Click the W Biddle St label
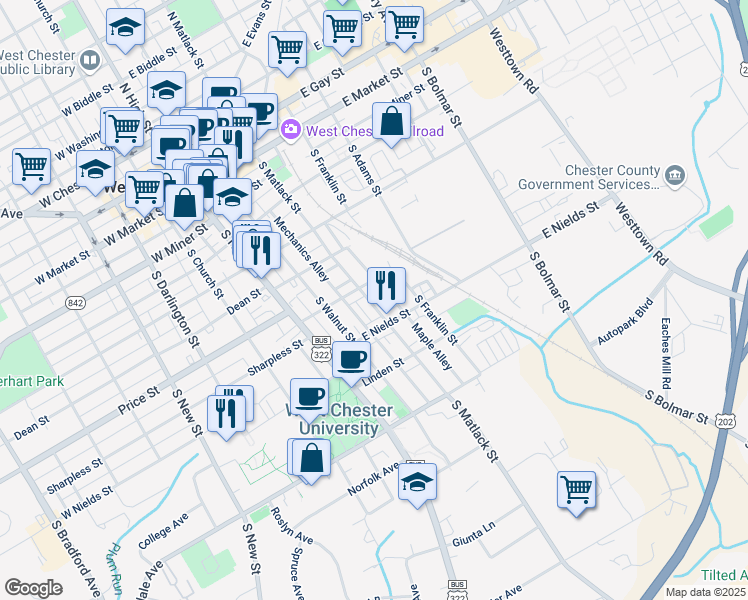The height and width of the screenshot is (600, 748). click(x=88, y=99)
